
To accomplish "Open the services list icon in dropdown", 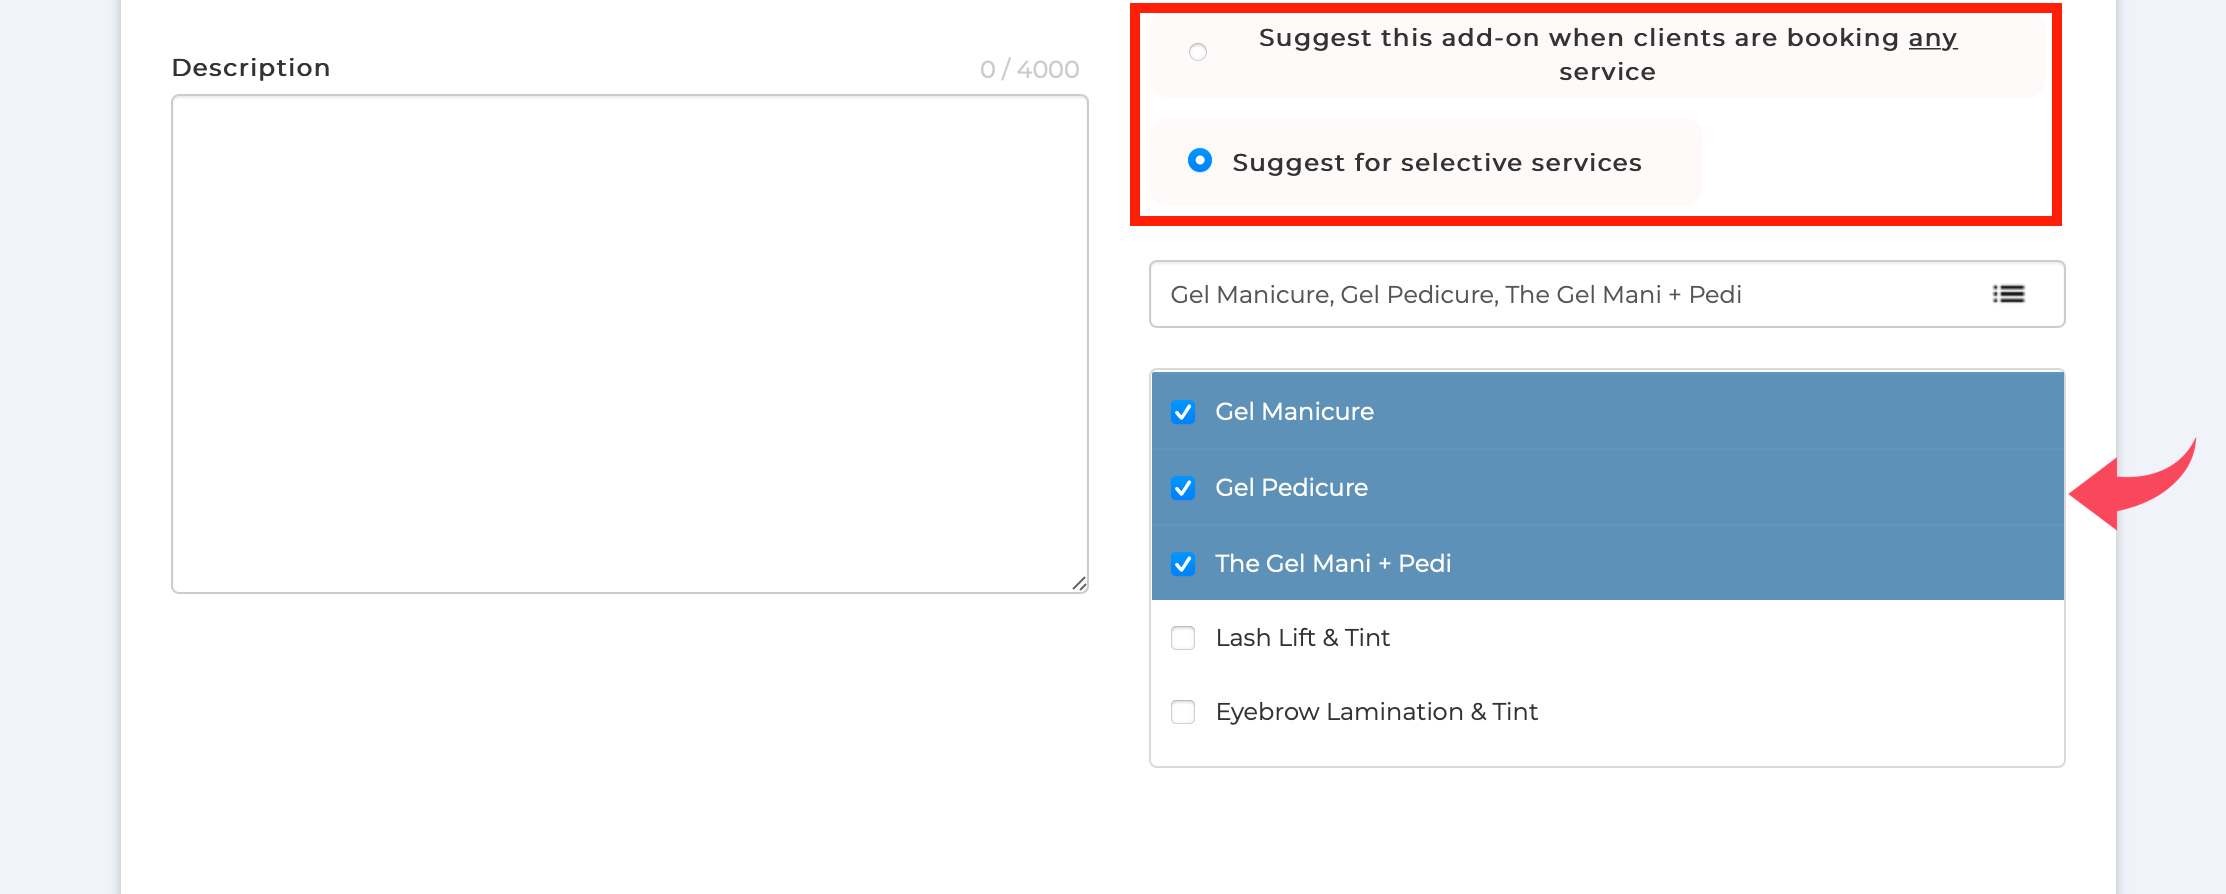I will coord(2008,294).
